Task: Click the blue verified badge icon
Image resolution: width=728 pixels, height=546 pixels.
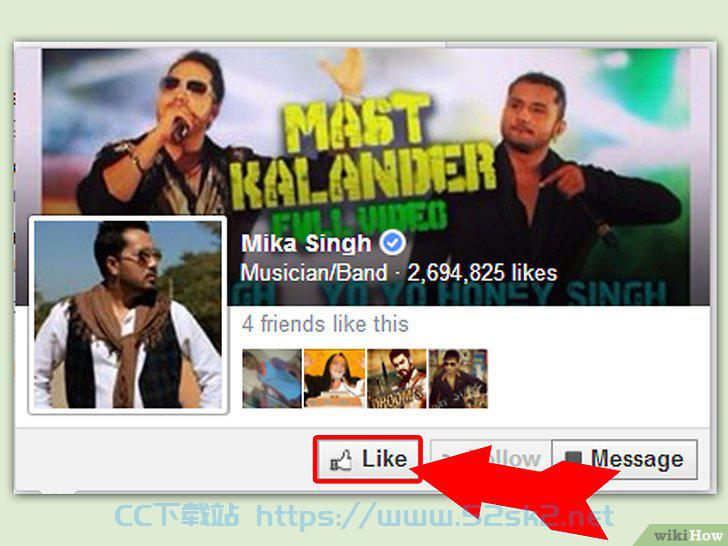Action: pos(393,243)
